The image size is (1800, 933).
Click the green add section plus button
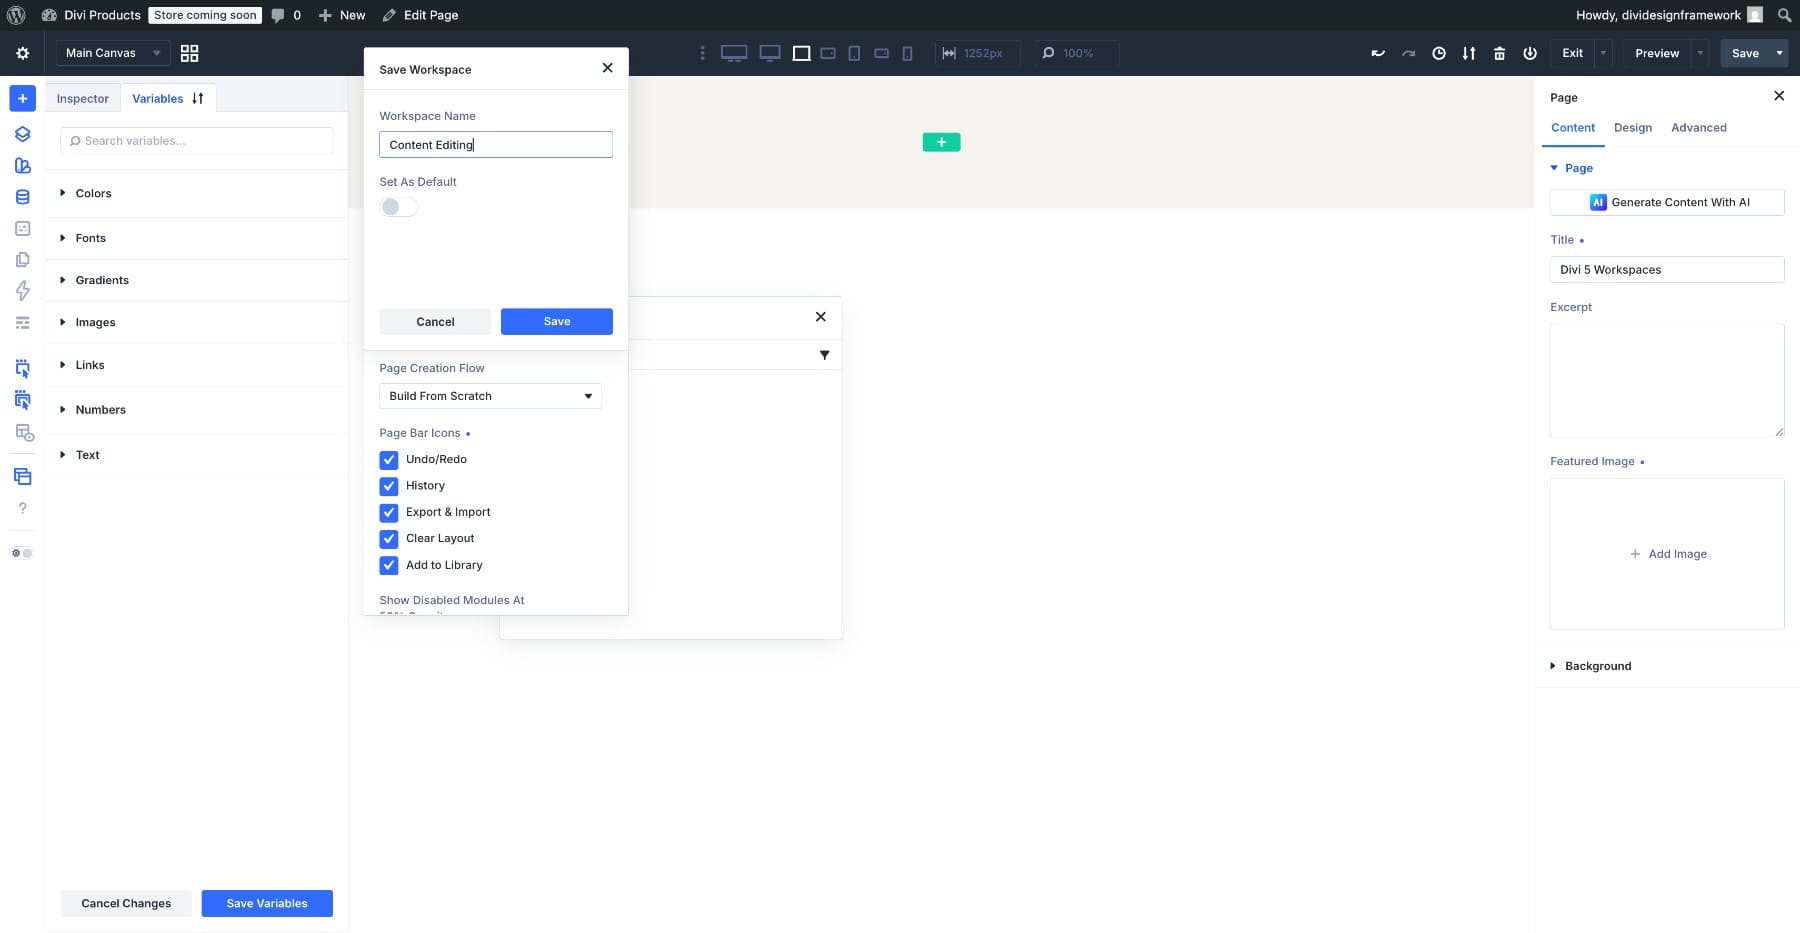[x=941, y=142]
